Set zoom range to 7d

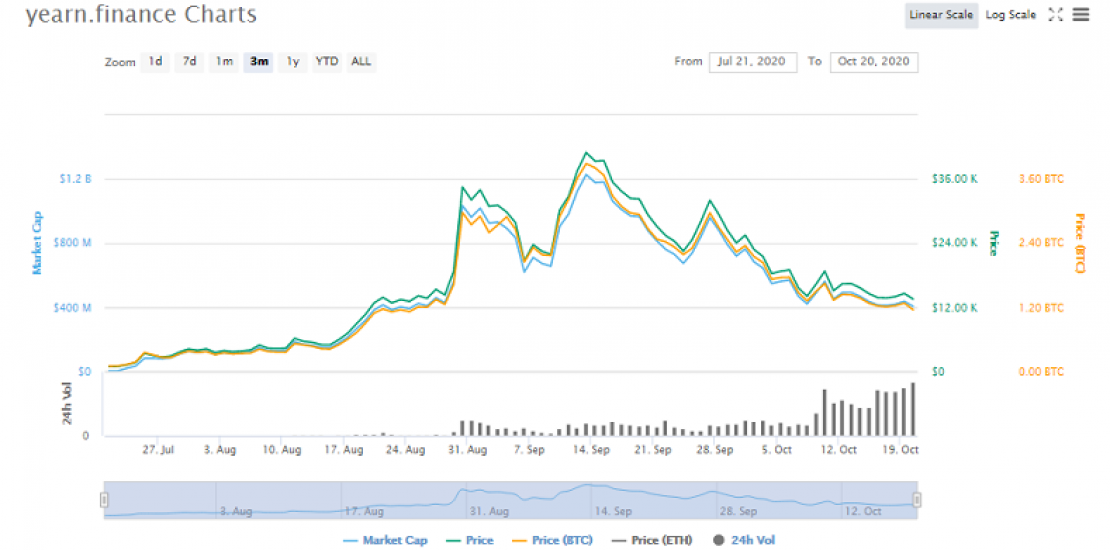click(189, 62)
